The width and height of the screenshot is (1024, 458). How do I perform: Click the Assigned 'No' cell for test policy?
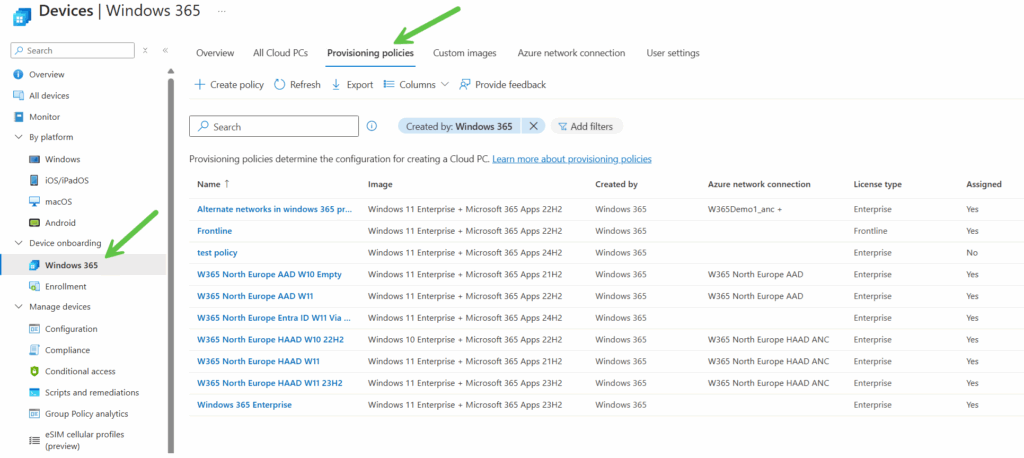(972, 252)
